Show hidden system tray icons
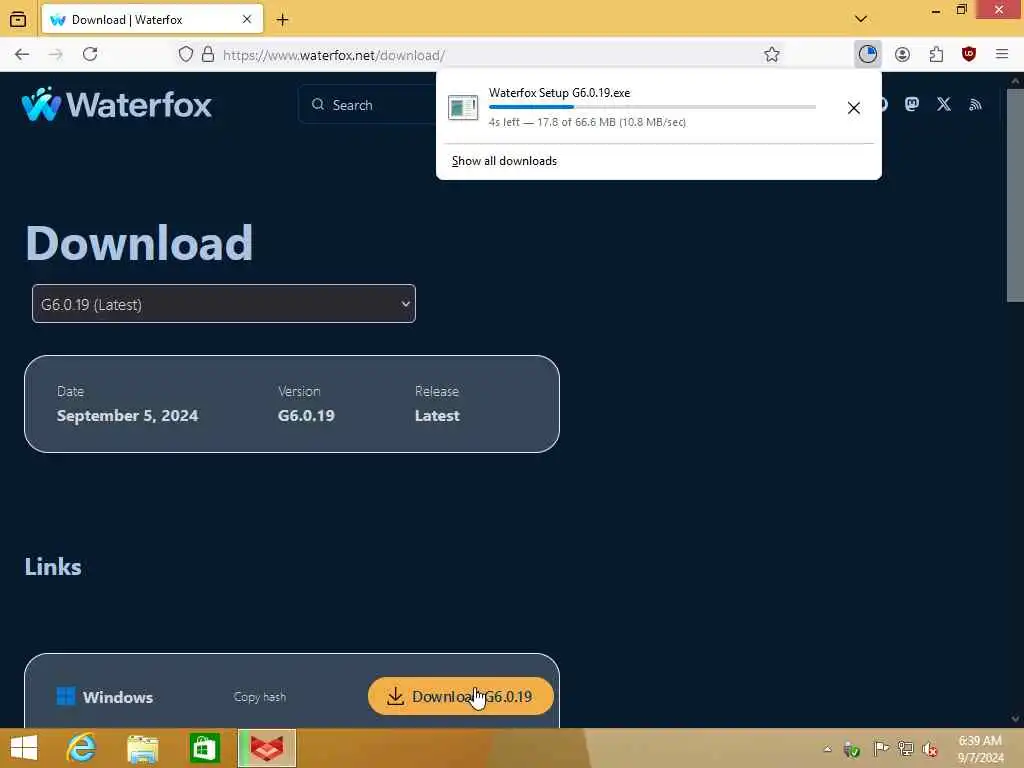 click(x=827, y=749)
